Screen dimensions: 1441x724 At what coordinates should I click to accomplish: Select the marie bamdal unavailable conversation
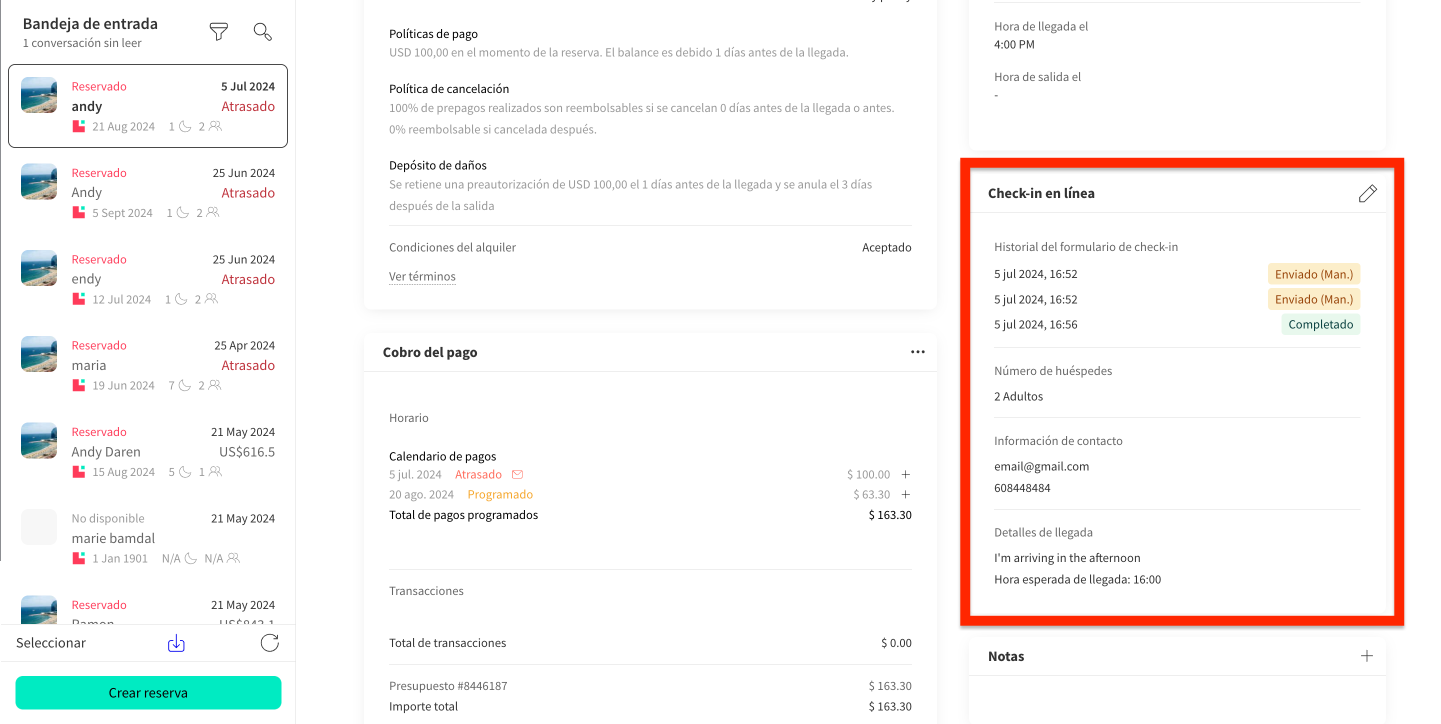tap(148, 538)
